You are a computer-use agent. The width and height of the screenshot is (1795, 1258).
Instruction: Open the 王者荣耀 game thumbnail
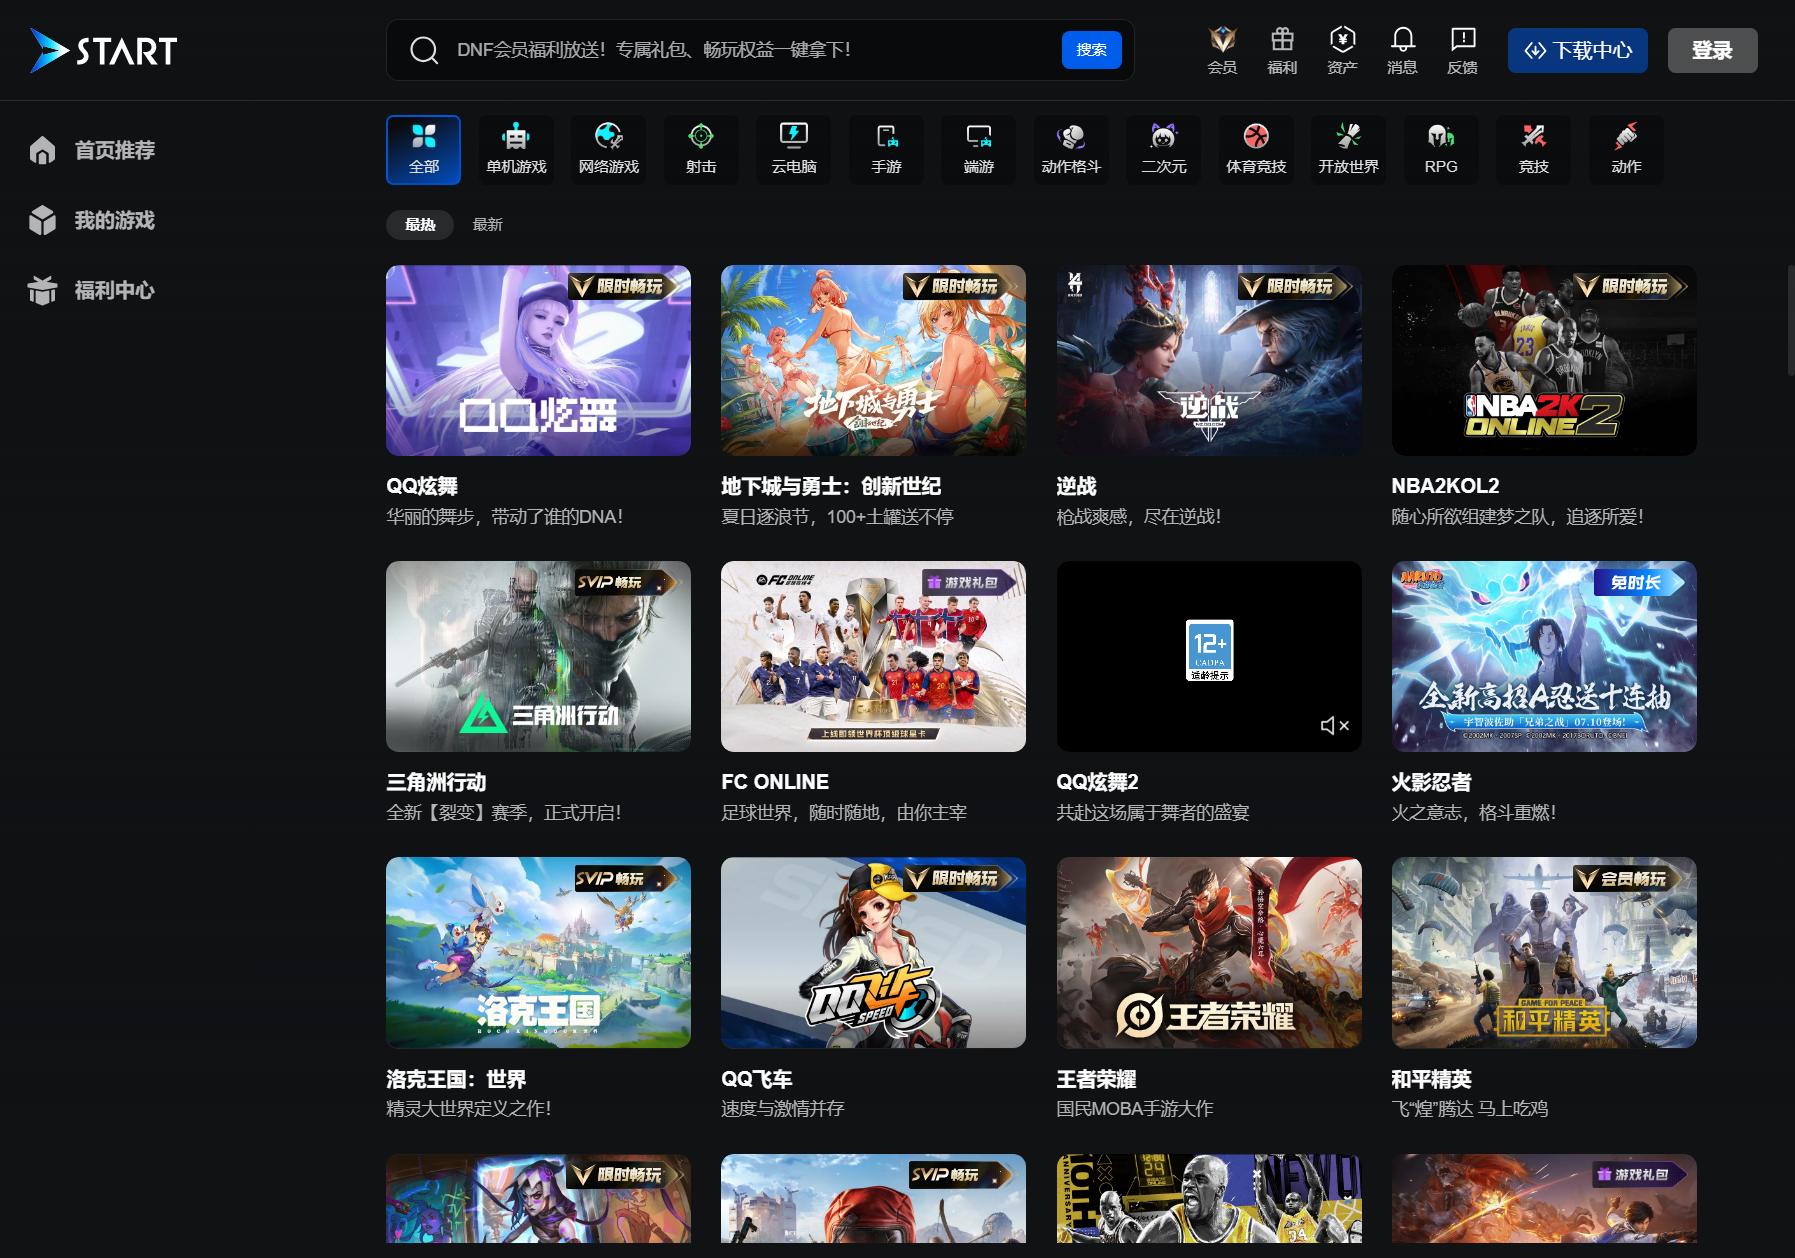coord(1209,952)
